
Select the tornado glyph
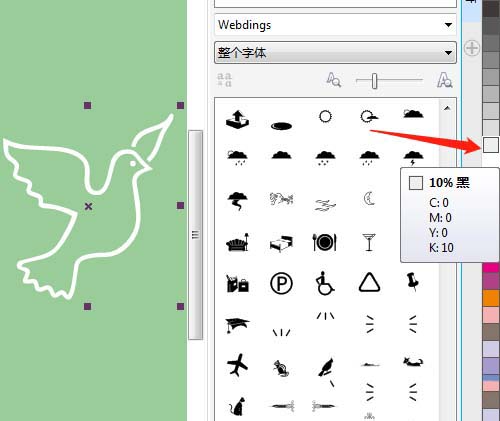coord(237,201)
